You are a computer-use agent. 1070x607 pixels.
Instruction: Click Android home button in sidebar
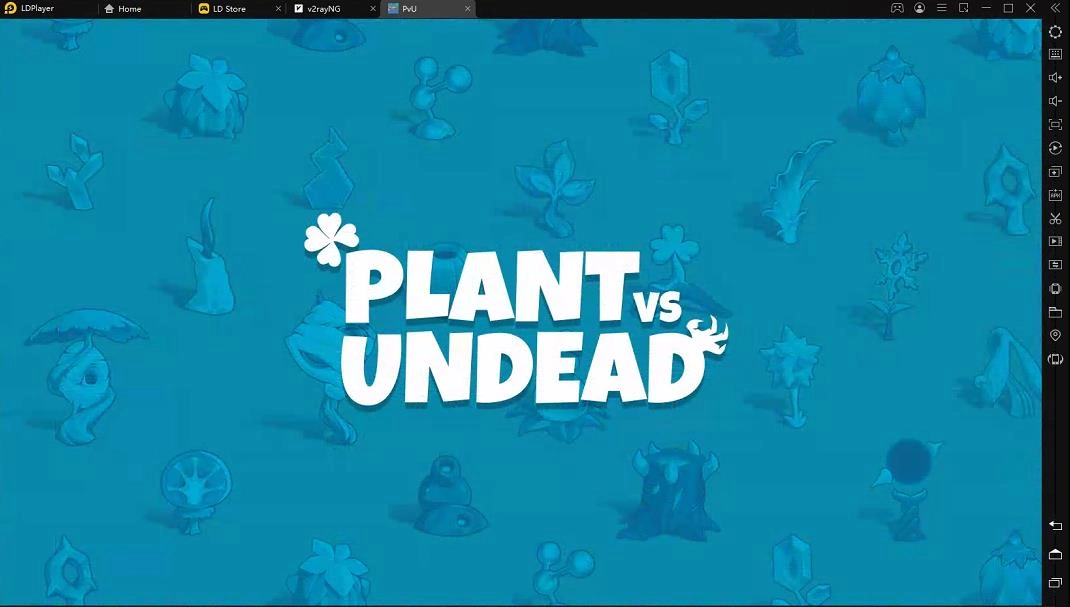[1055, 554]
